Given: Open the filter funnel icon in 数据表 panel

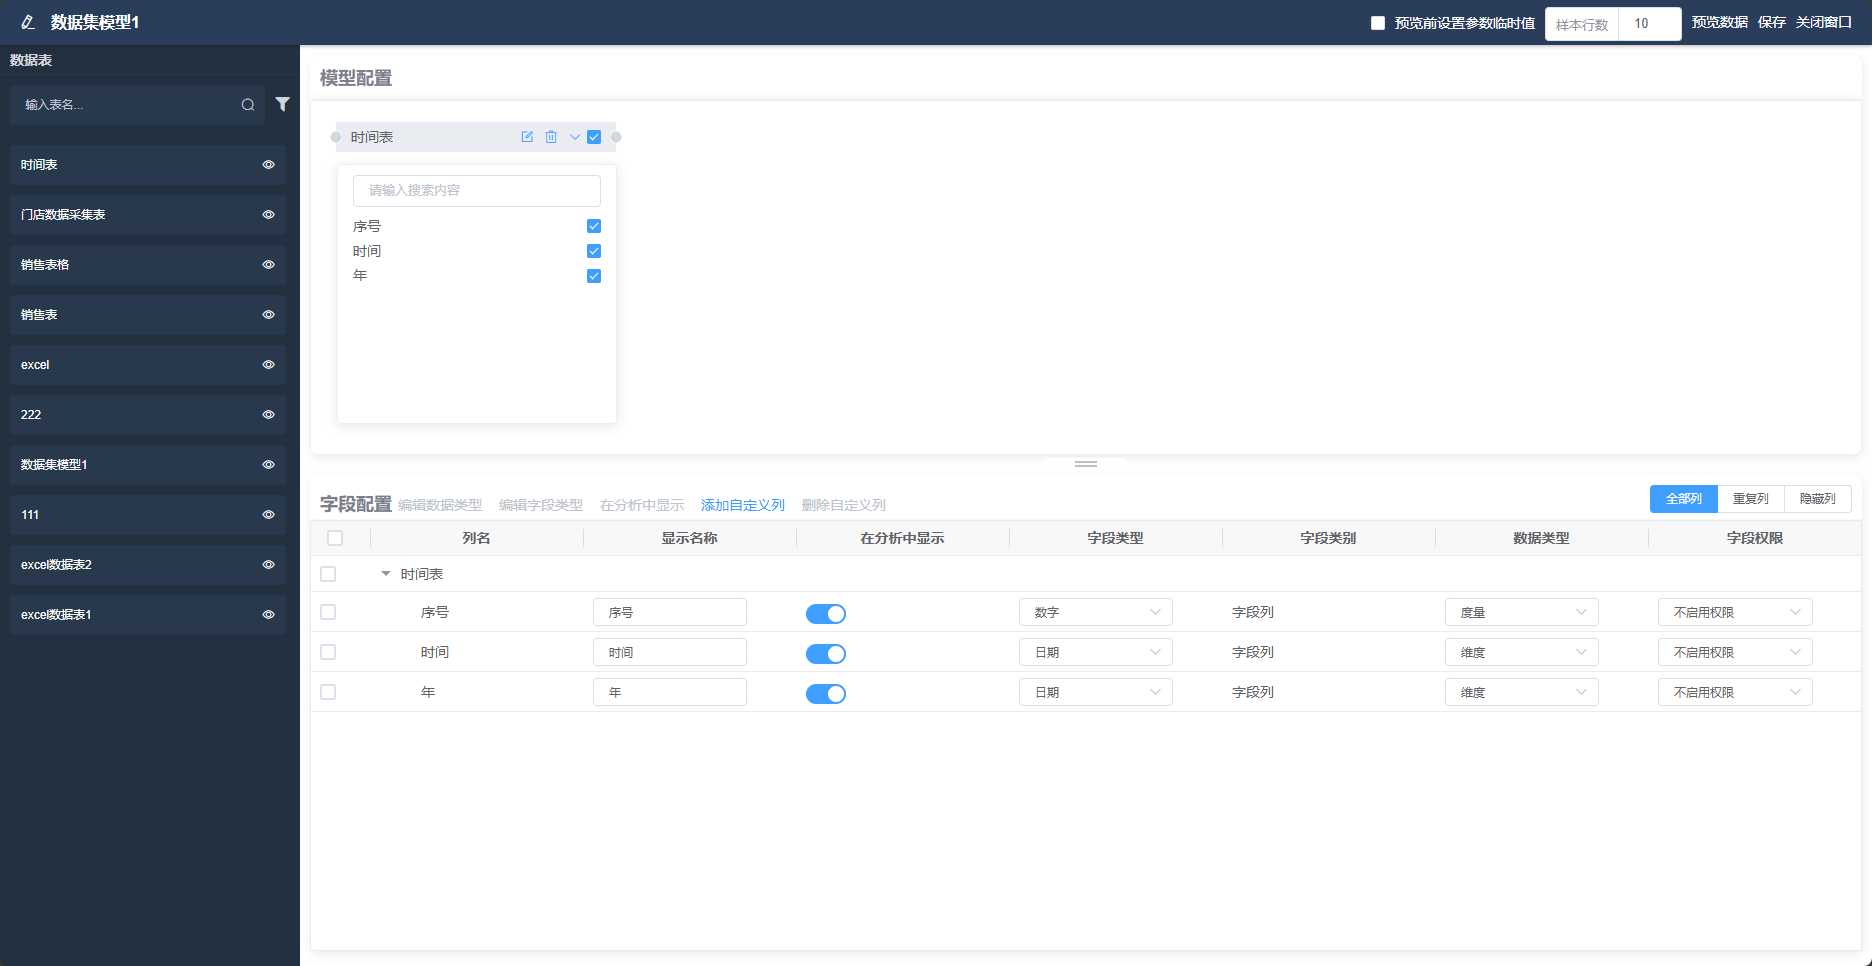Looking at the screenshot, I should point(283,104).
